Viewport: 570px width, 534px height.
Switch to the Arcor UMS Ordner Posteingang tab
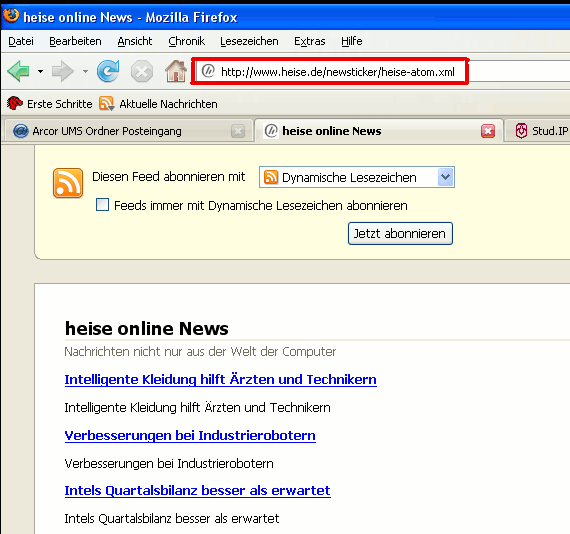point(128,131)
